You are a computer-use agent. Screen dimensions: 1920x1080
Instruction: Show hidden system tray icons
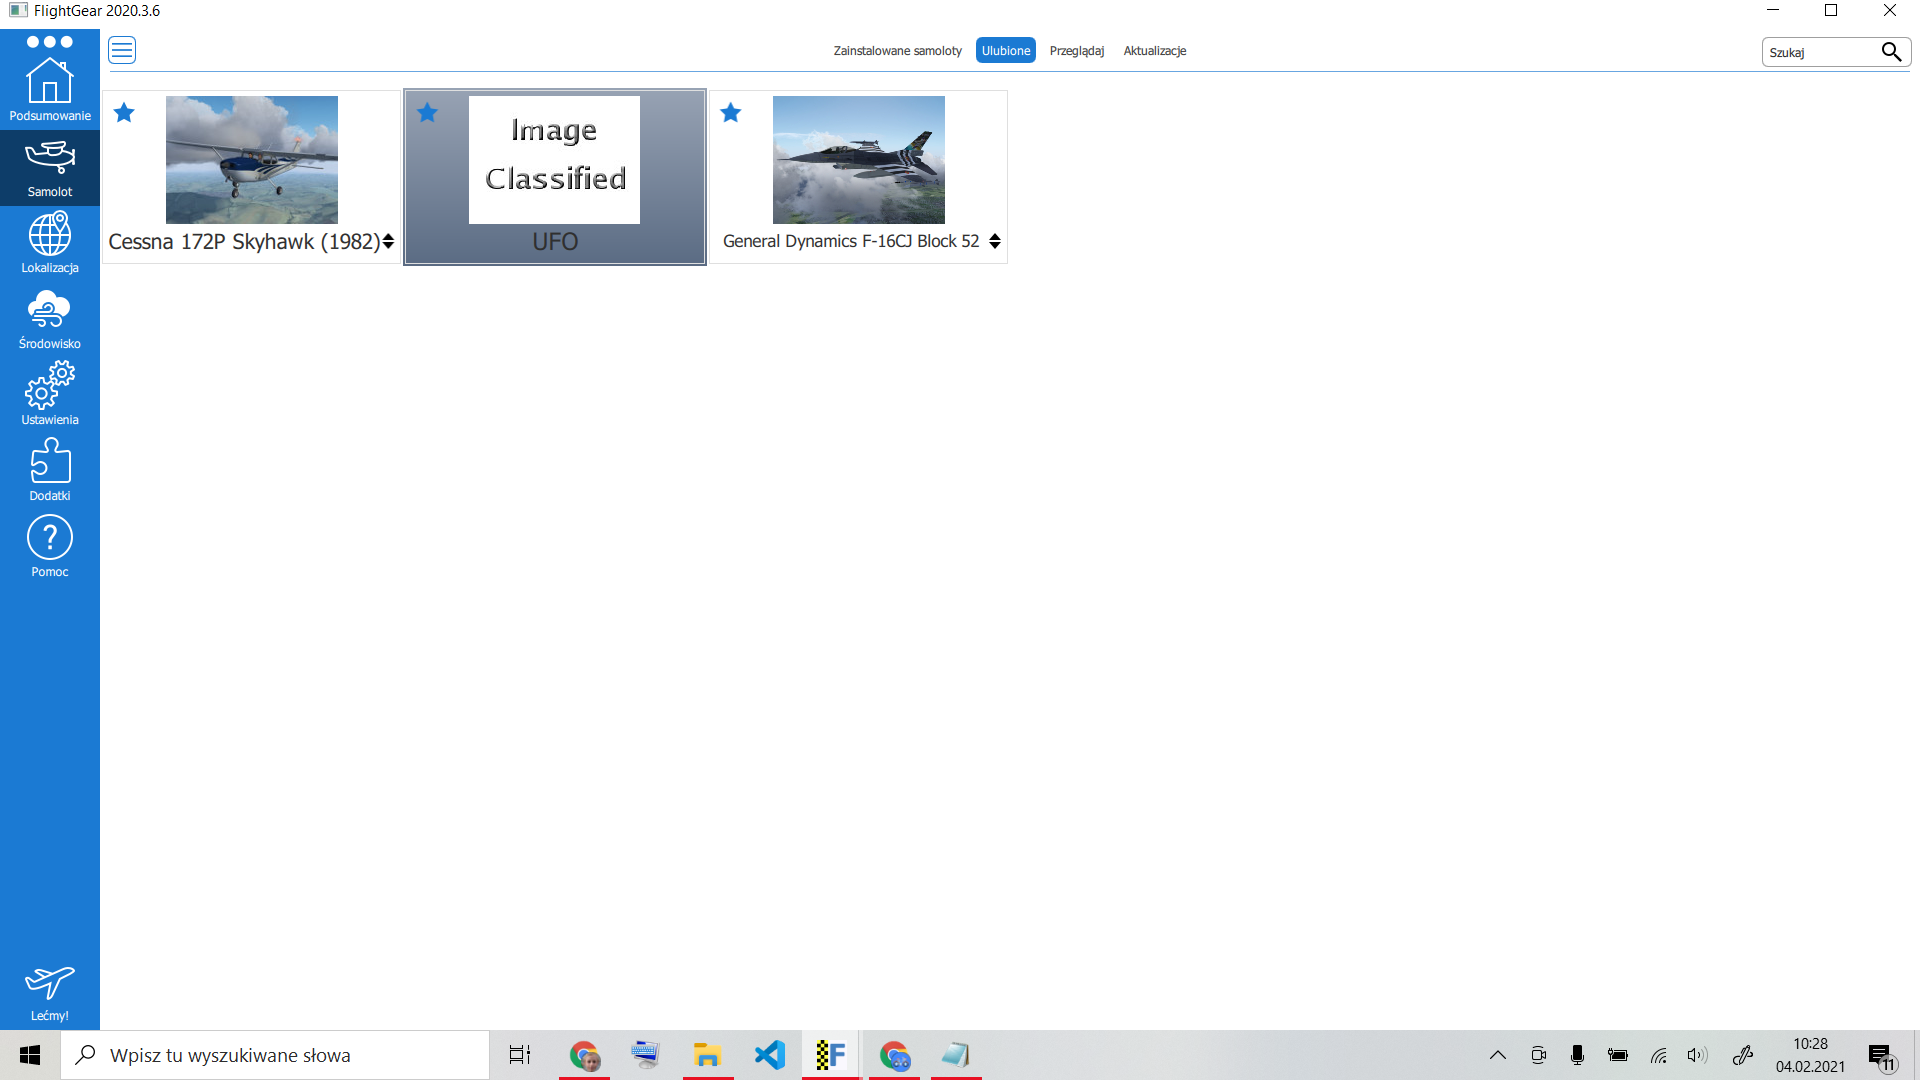tap(1498, 1055)
